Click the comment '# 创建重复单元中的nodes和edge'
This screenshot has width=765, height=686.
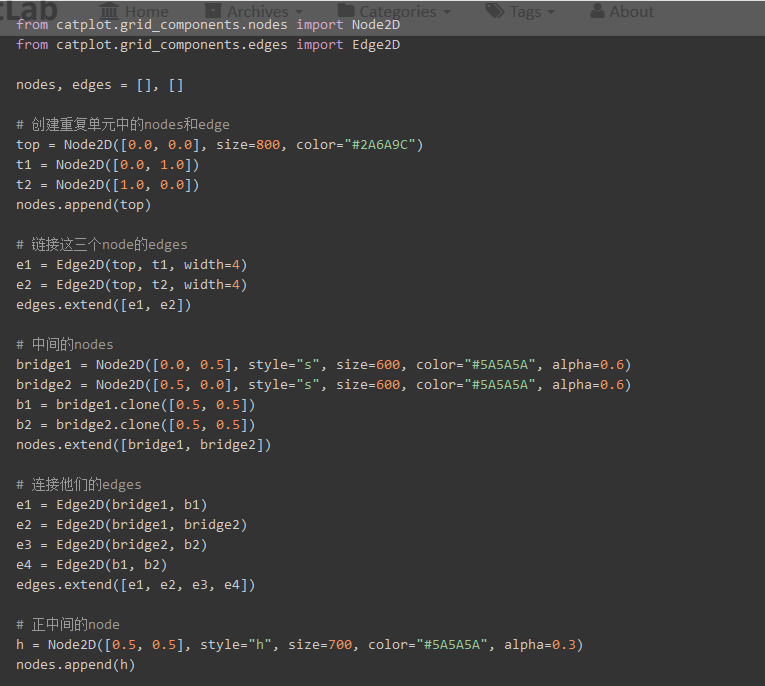click(x=123, y=125)
